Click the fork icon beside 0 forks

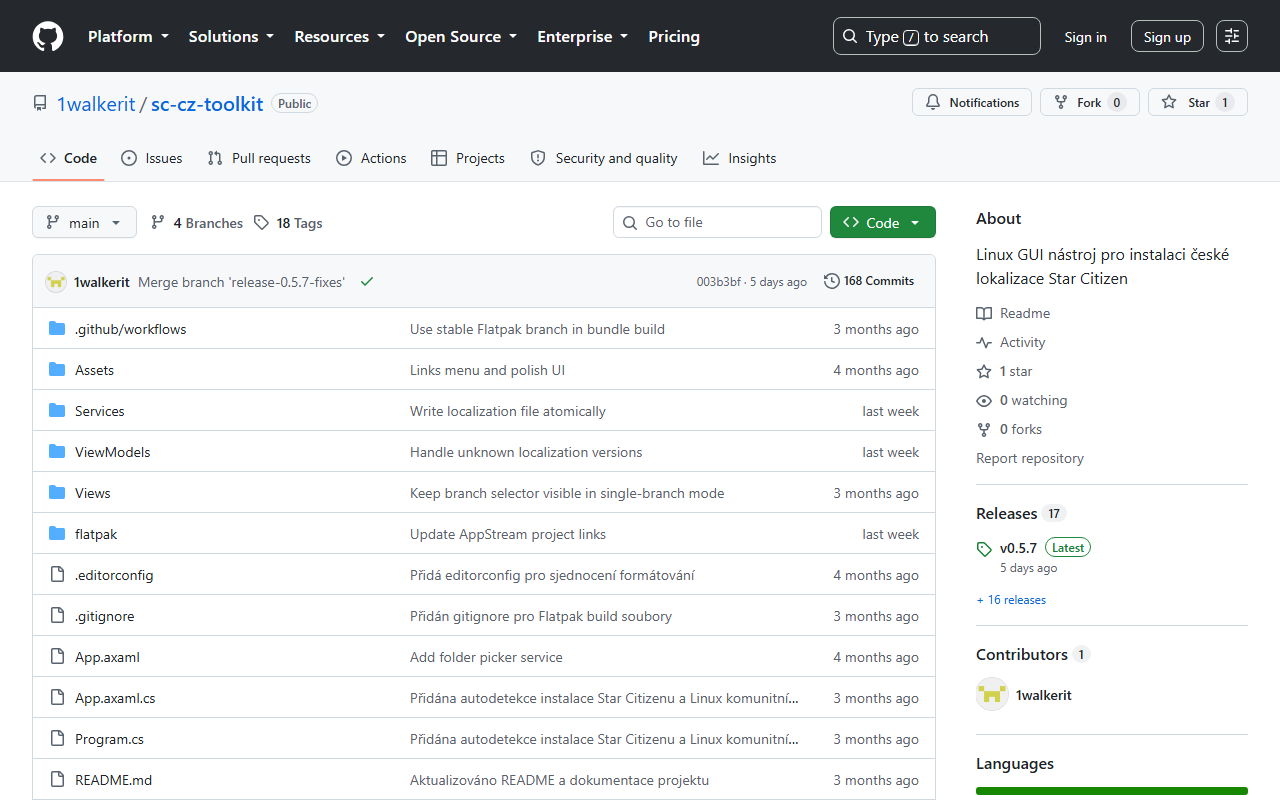pyautogui.click(x=984, y=430)
